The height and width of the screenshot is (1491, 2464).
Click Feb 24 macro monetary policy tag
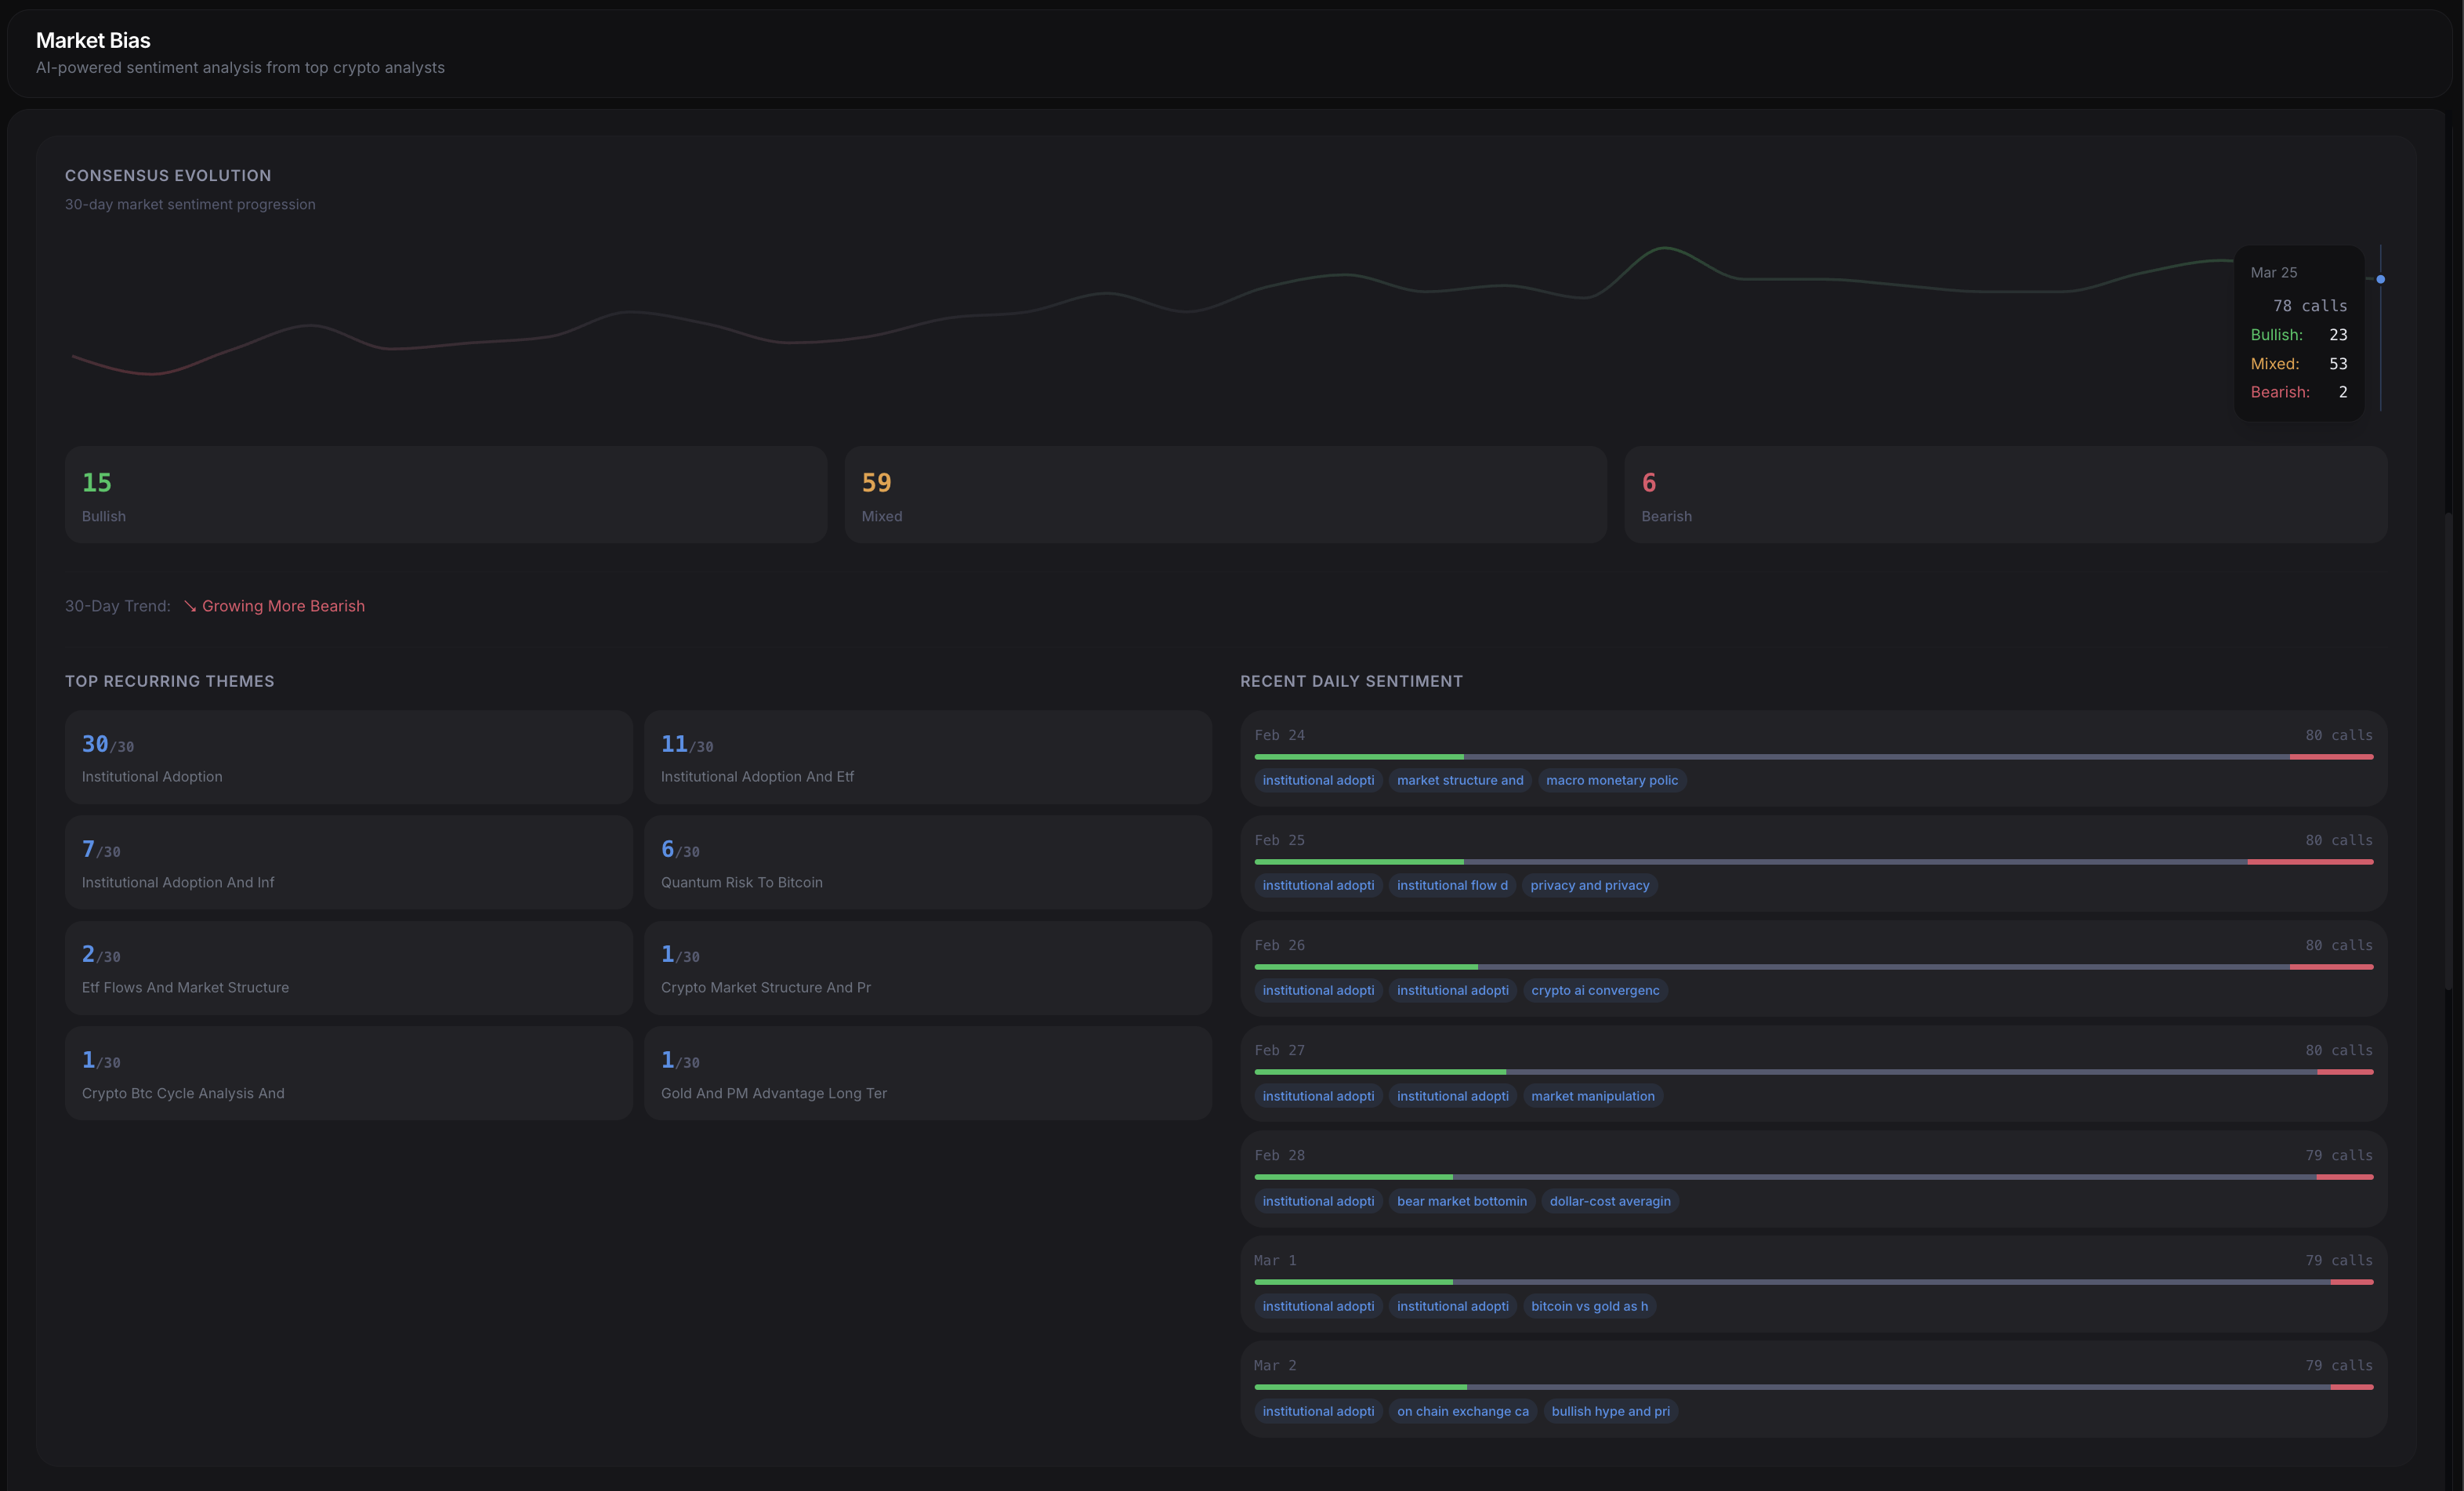pyautogui.click(x=1611, y=780)
